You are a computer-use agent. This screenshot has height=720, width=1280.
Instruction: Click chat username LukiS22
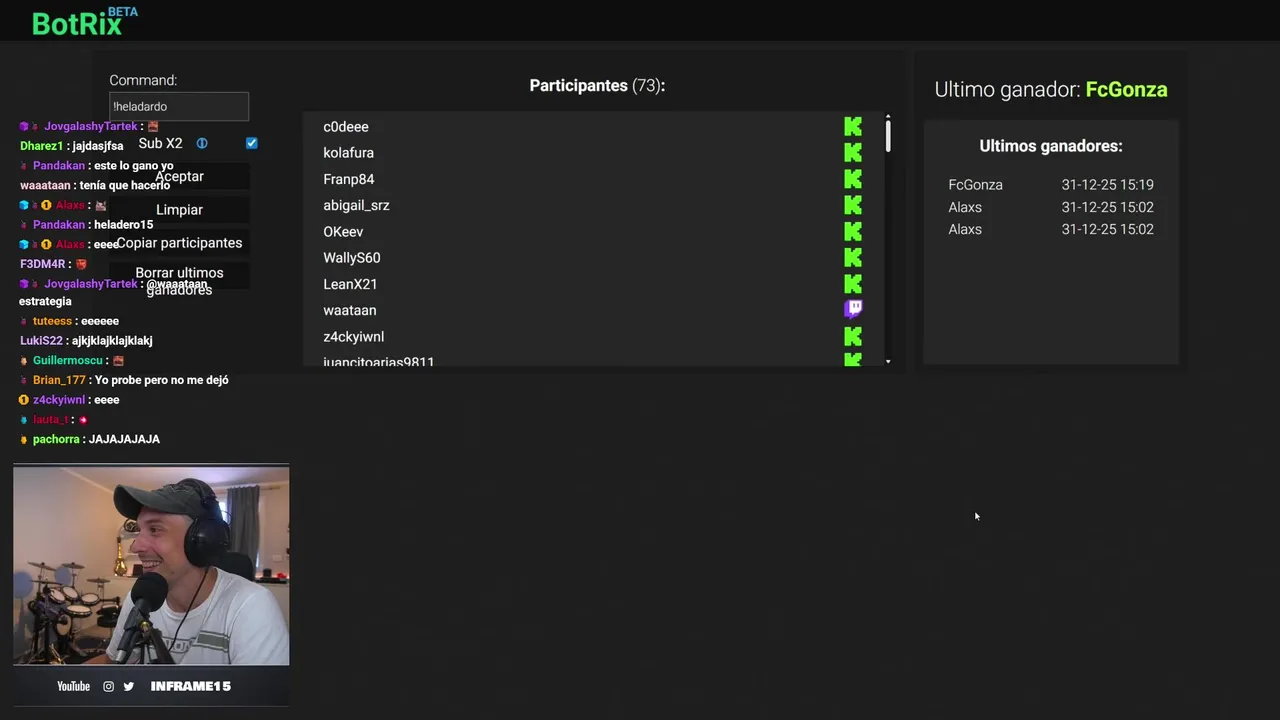(41, 341)
